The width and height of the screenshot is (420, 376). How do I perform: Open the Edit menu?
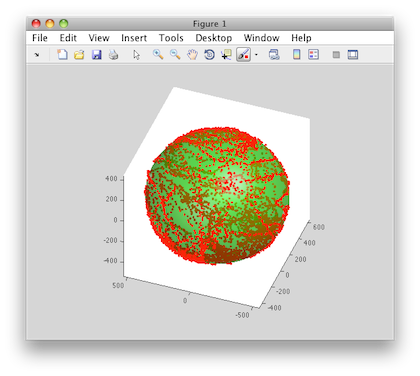[x=68, y=38]
